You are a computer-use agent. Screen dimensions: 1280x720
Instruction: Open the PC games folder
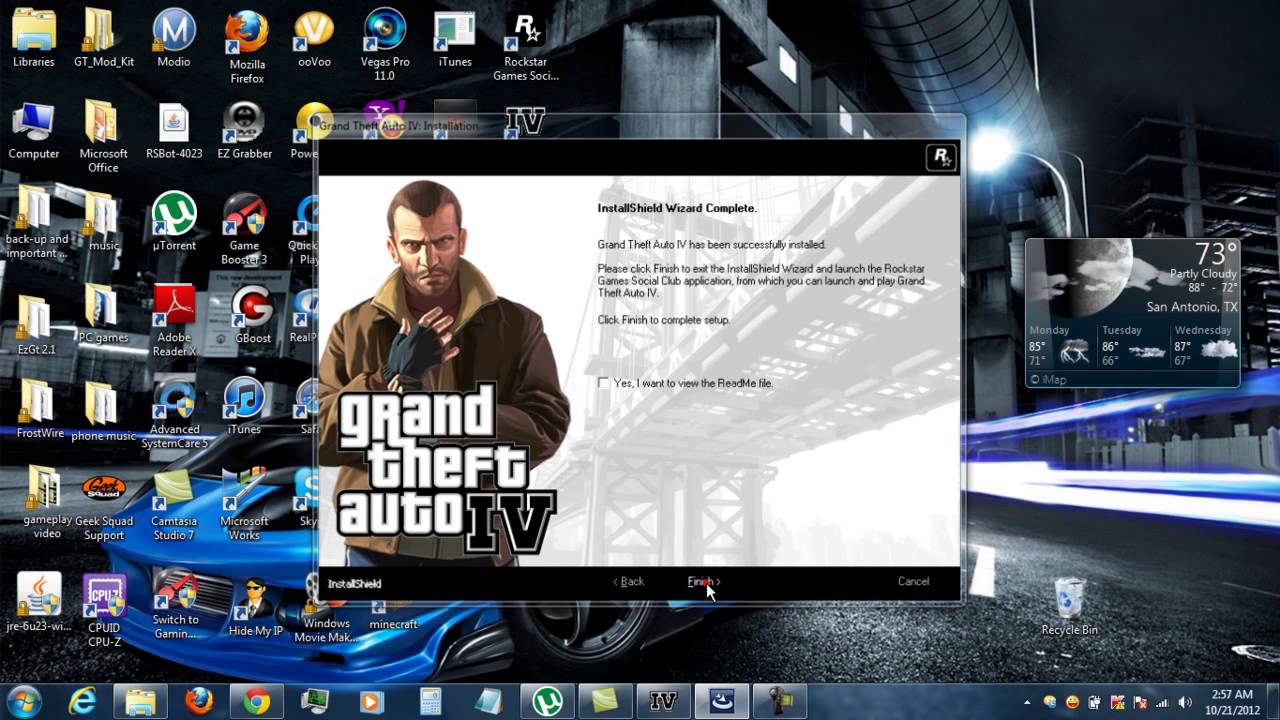point(103,314)
